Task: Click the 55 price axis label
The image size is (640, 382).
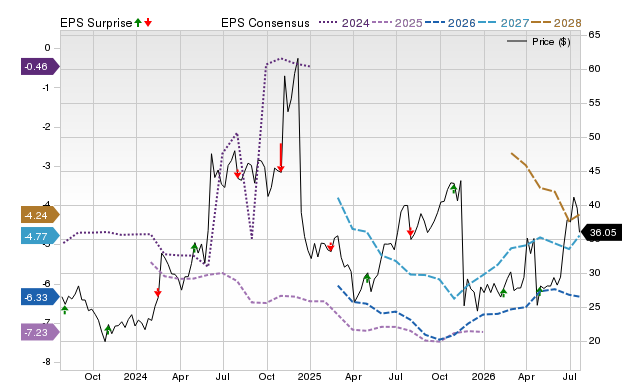Action: pyautogui.click(x=594, y=102)
